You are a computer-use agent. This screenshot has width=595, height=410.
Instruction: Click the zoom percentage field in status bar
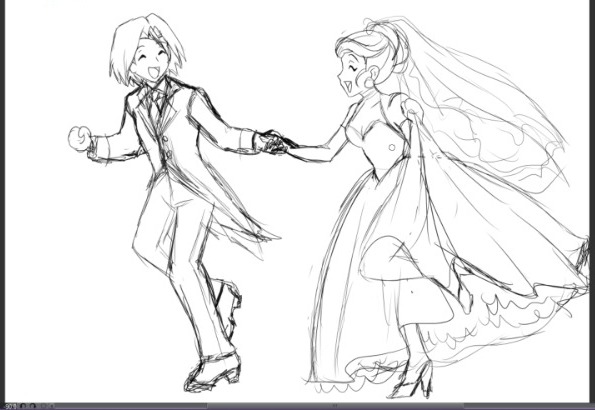10,406
